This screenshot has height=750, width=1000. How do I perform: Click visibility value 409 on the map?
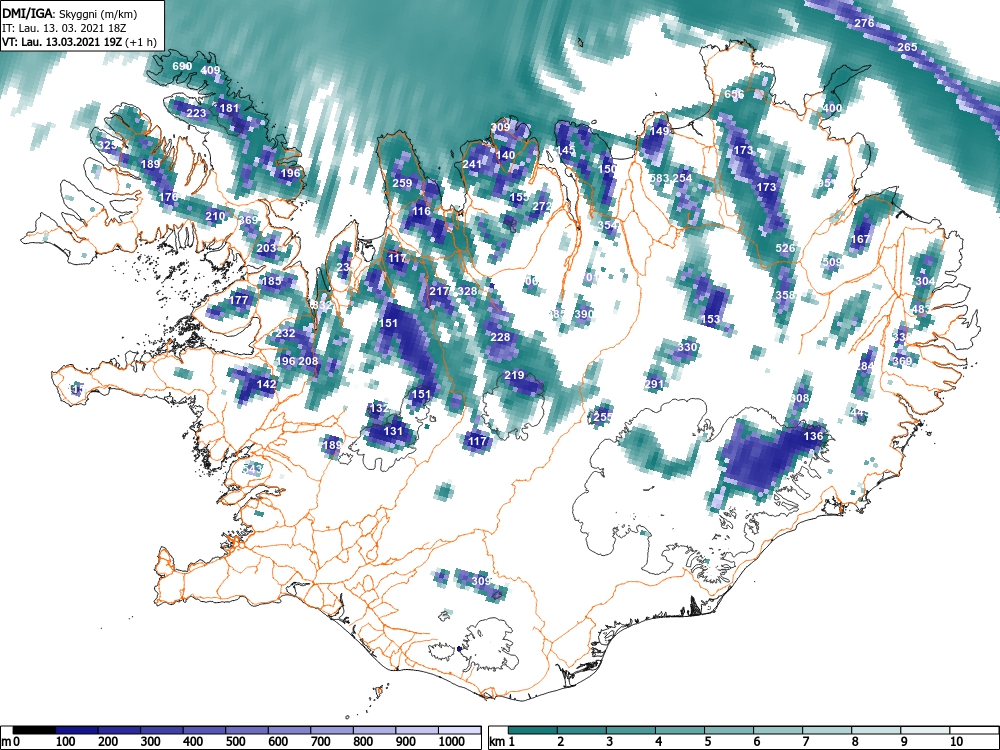click(x=210, y=70)
